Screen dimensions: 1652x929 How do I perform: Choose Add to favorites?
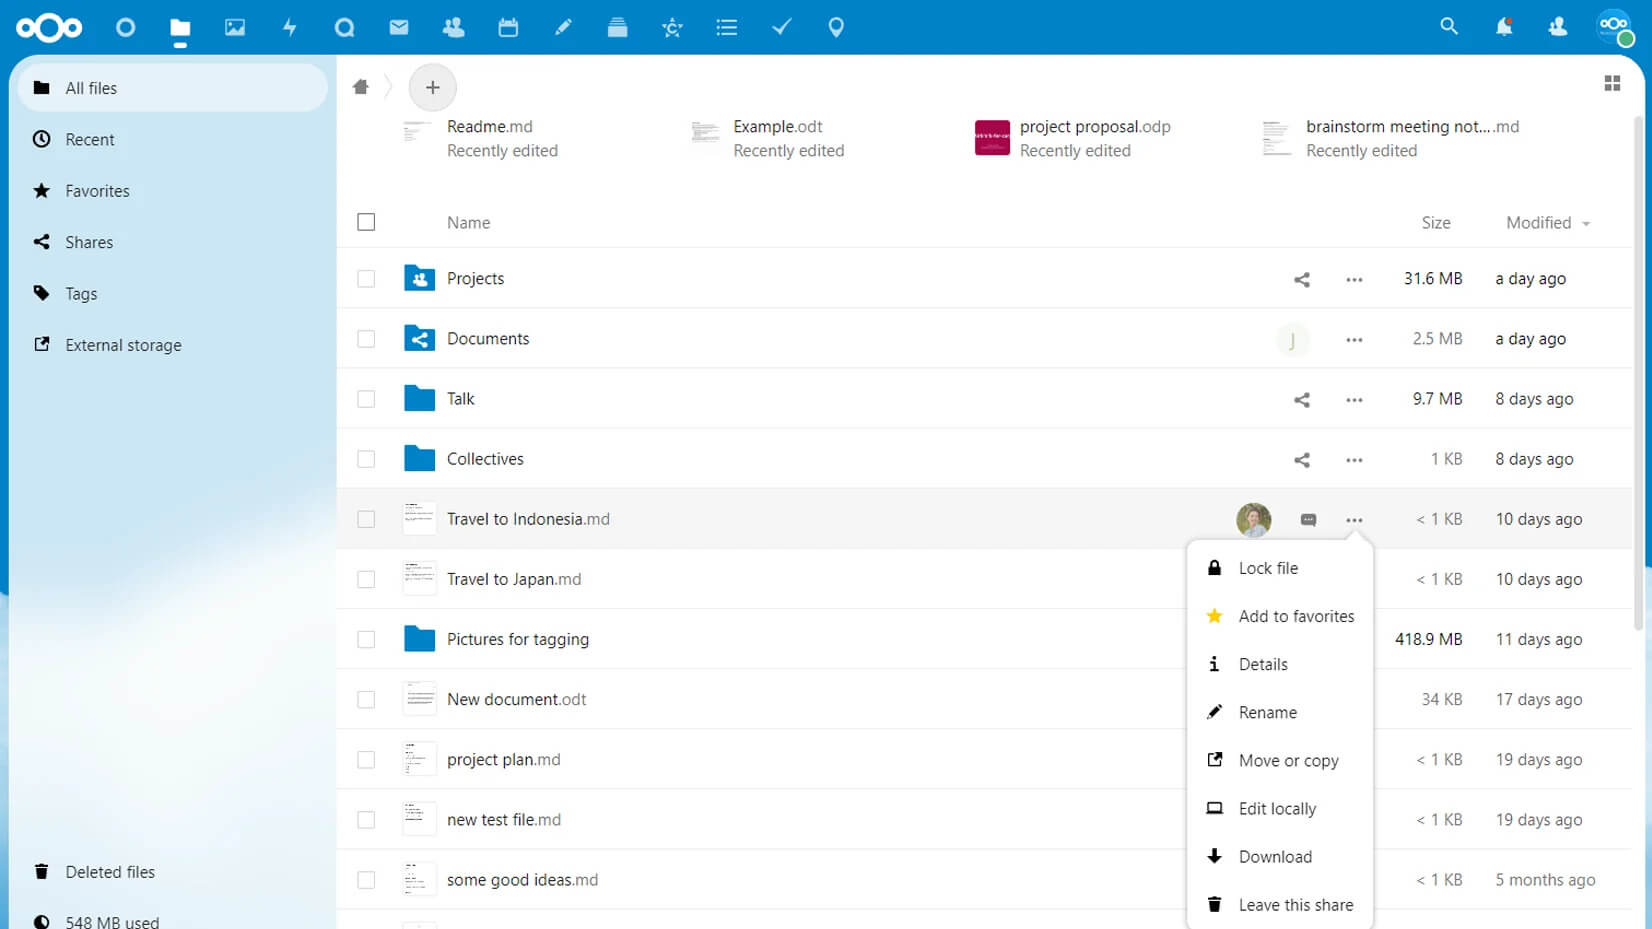coord(1280,616)
